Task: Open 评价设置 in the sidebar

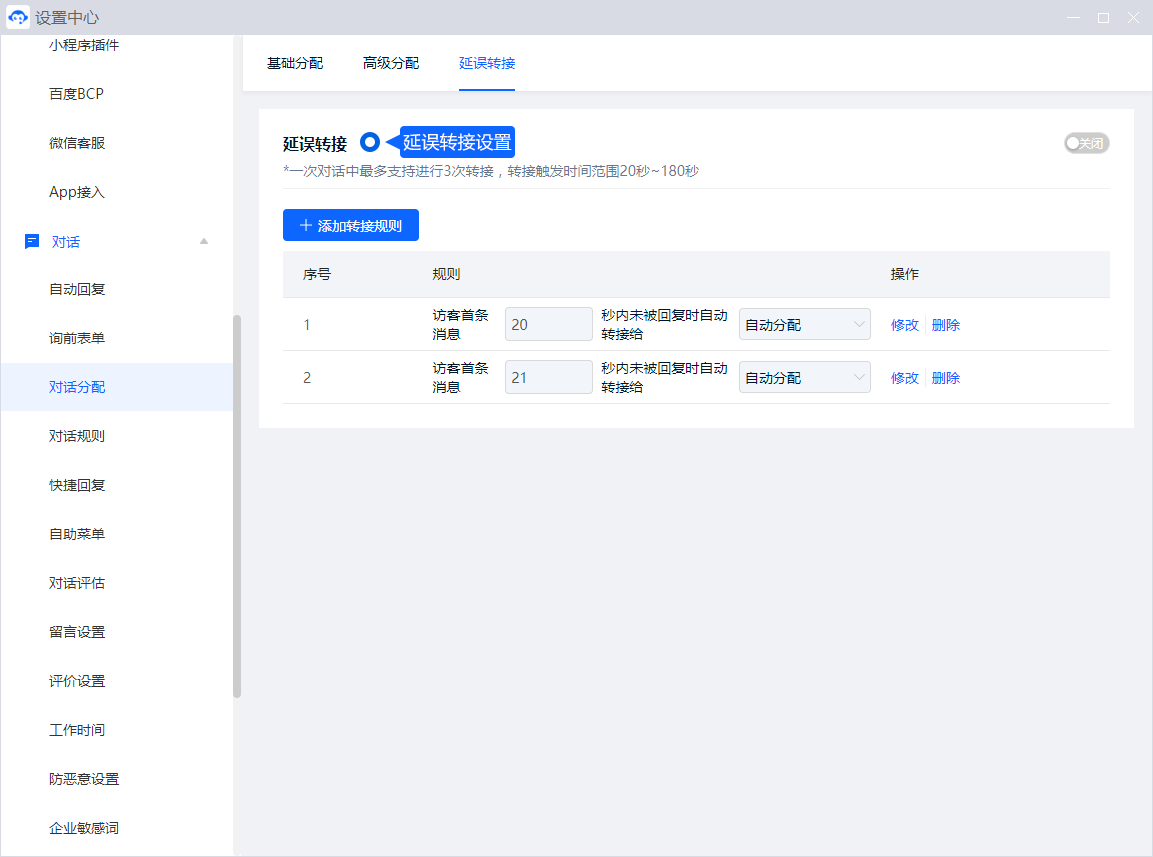Action: coord(77,680)
